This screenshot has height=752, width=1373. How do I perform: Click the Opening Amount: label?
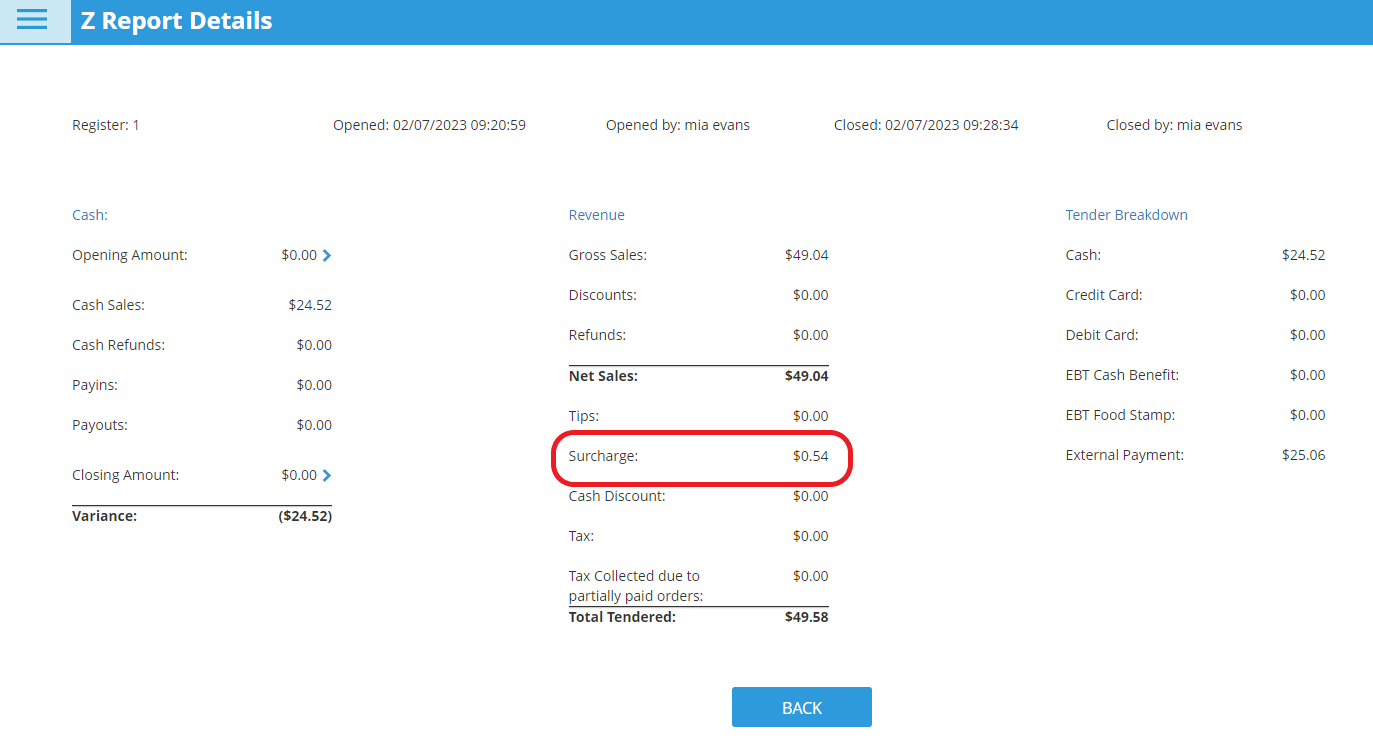[130, 255]
